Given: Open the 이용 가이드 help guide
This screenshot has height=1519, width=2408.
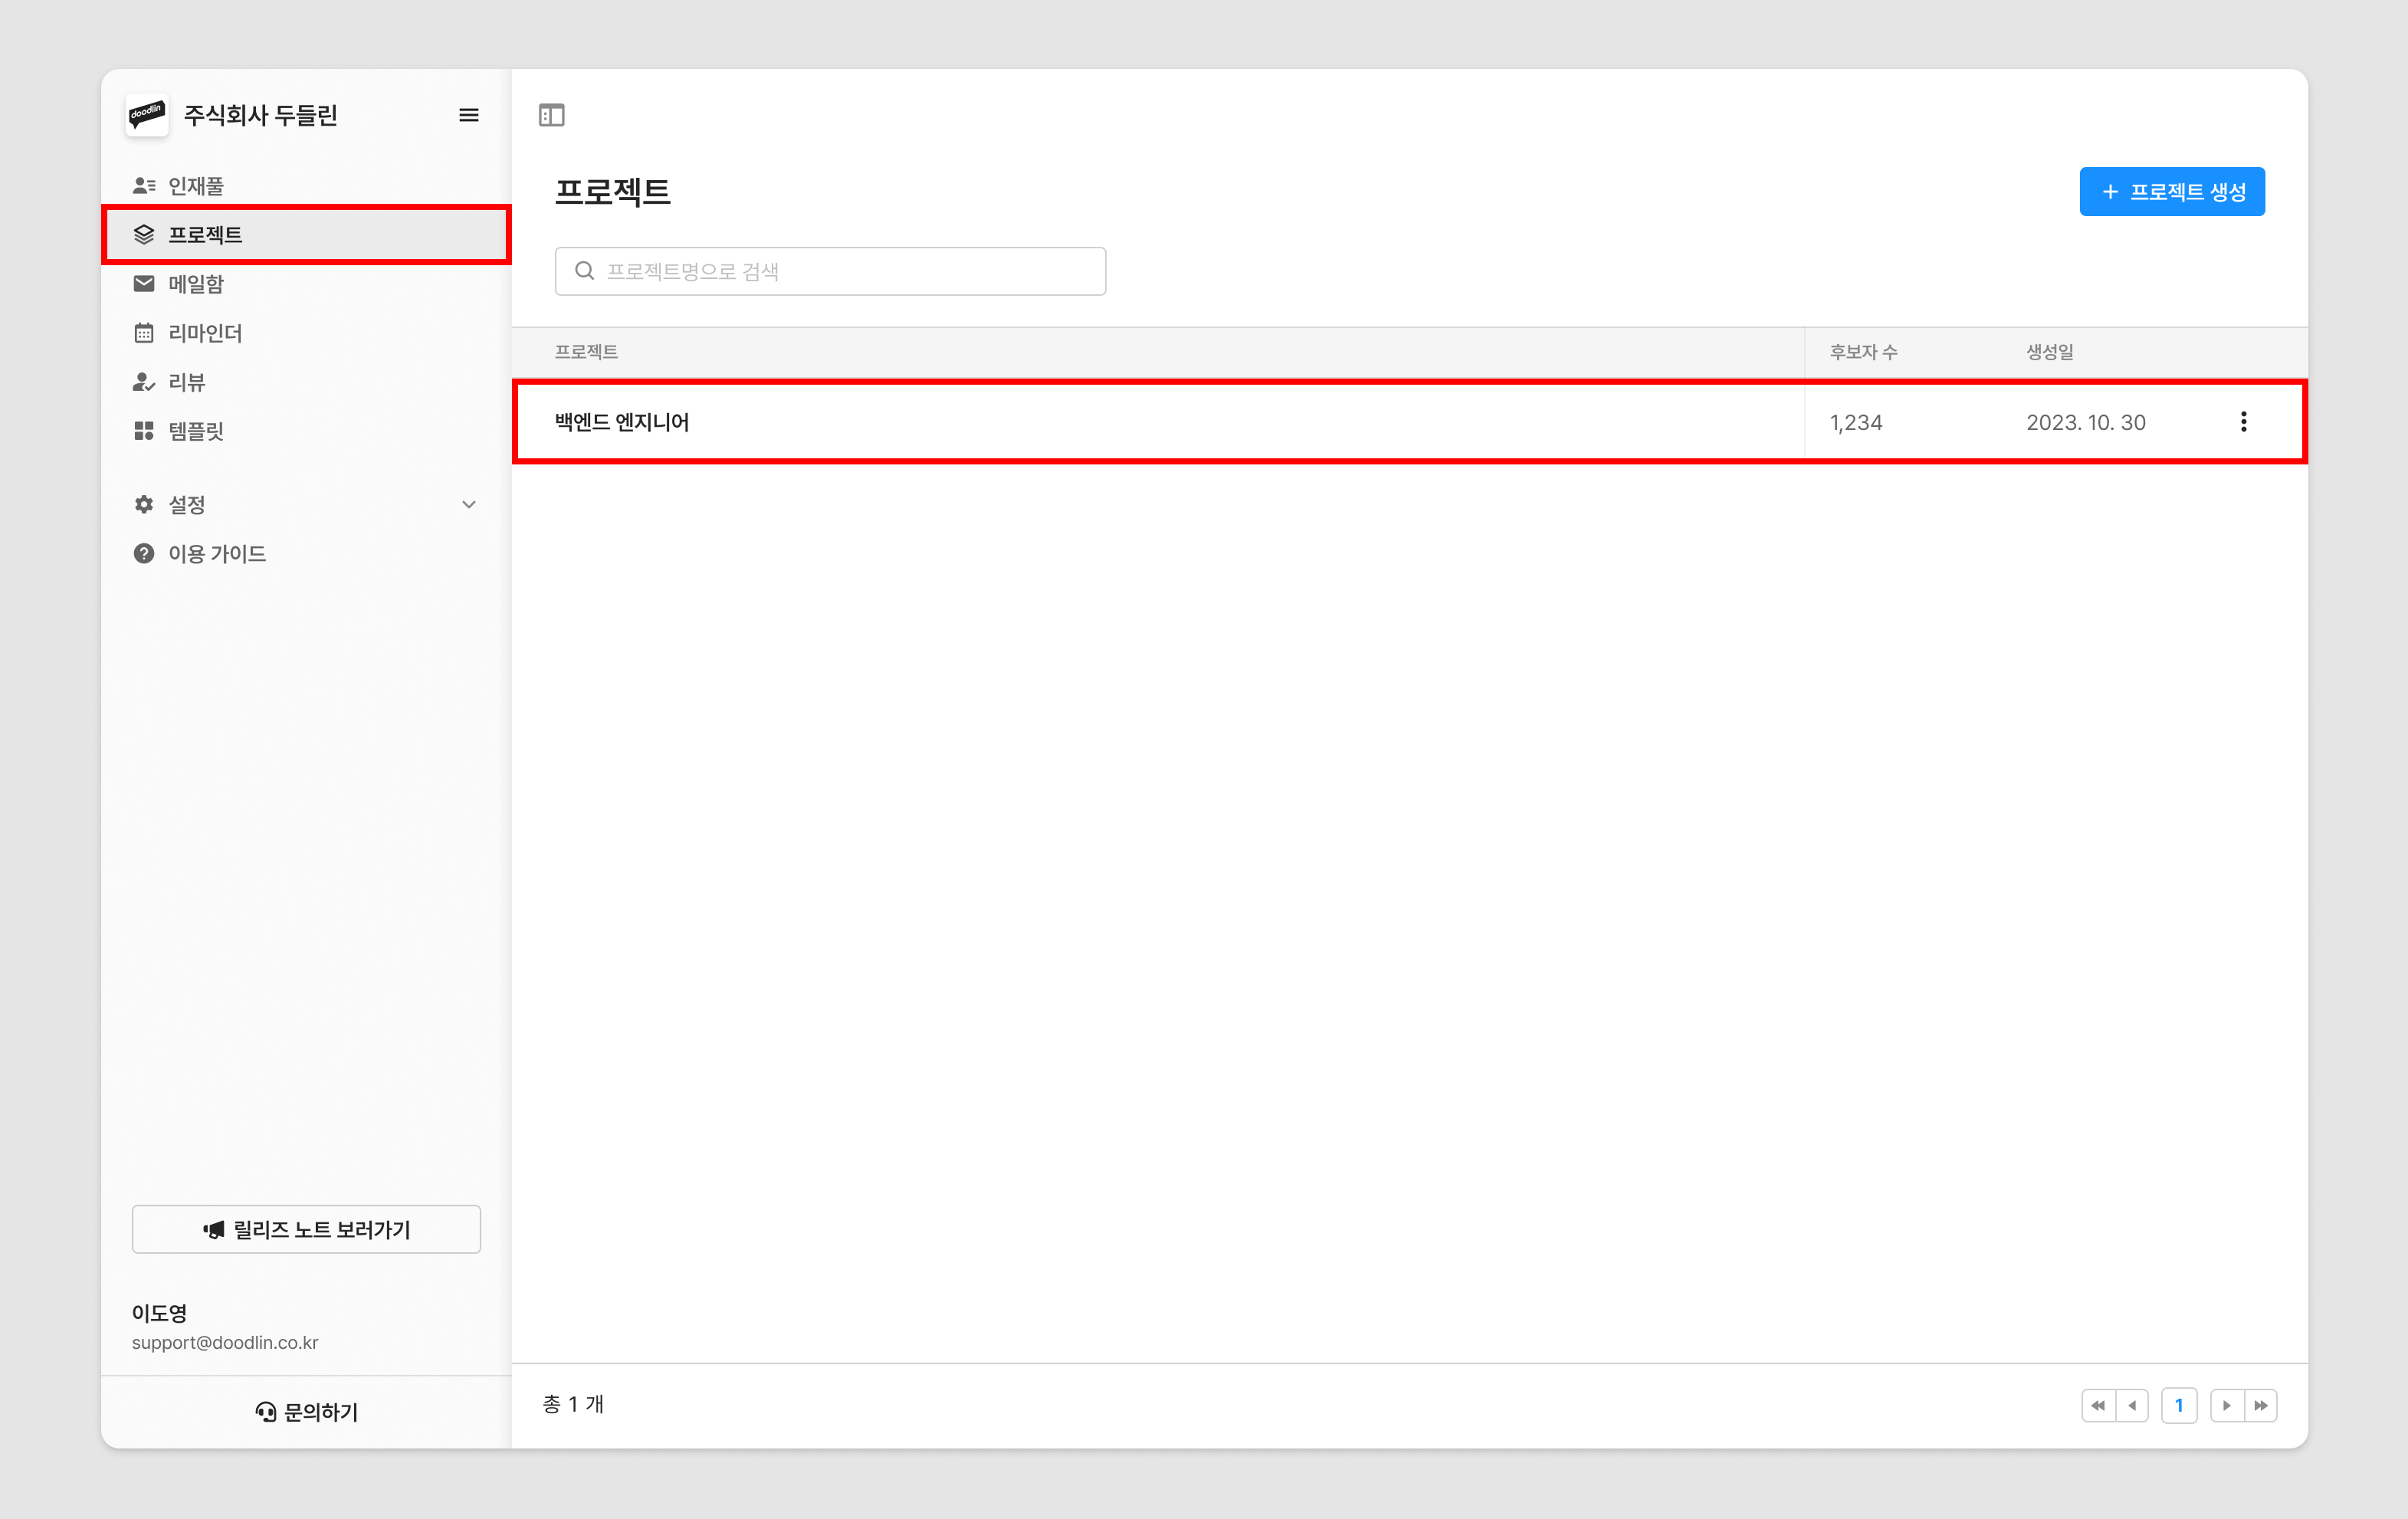Looking at the screenshot, I should tap(217, 553).
